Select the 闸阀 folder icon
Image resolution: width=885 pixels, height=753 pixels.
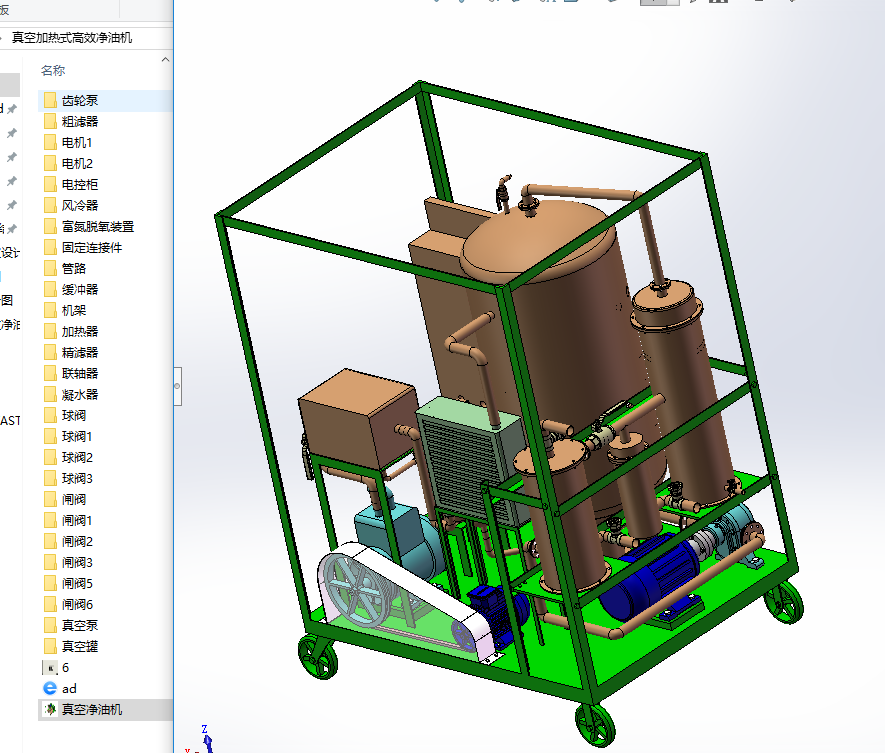click(50, 500)
